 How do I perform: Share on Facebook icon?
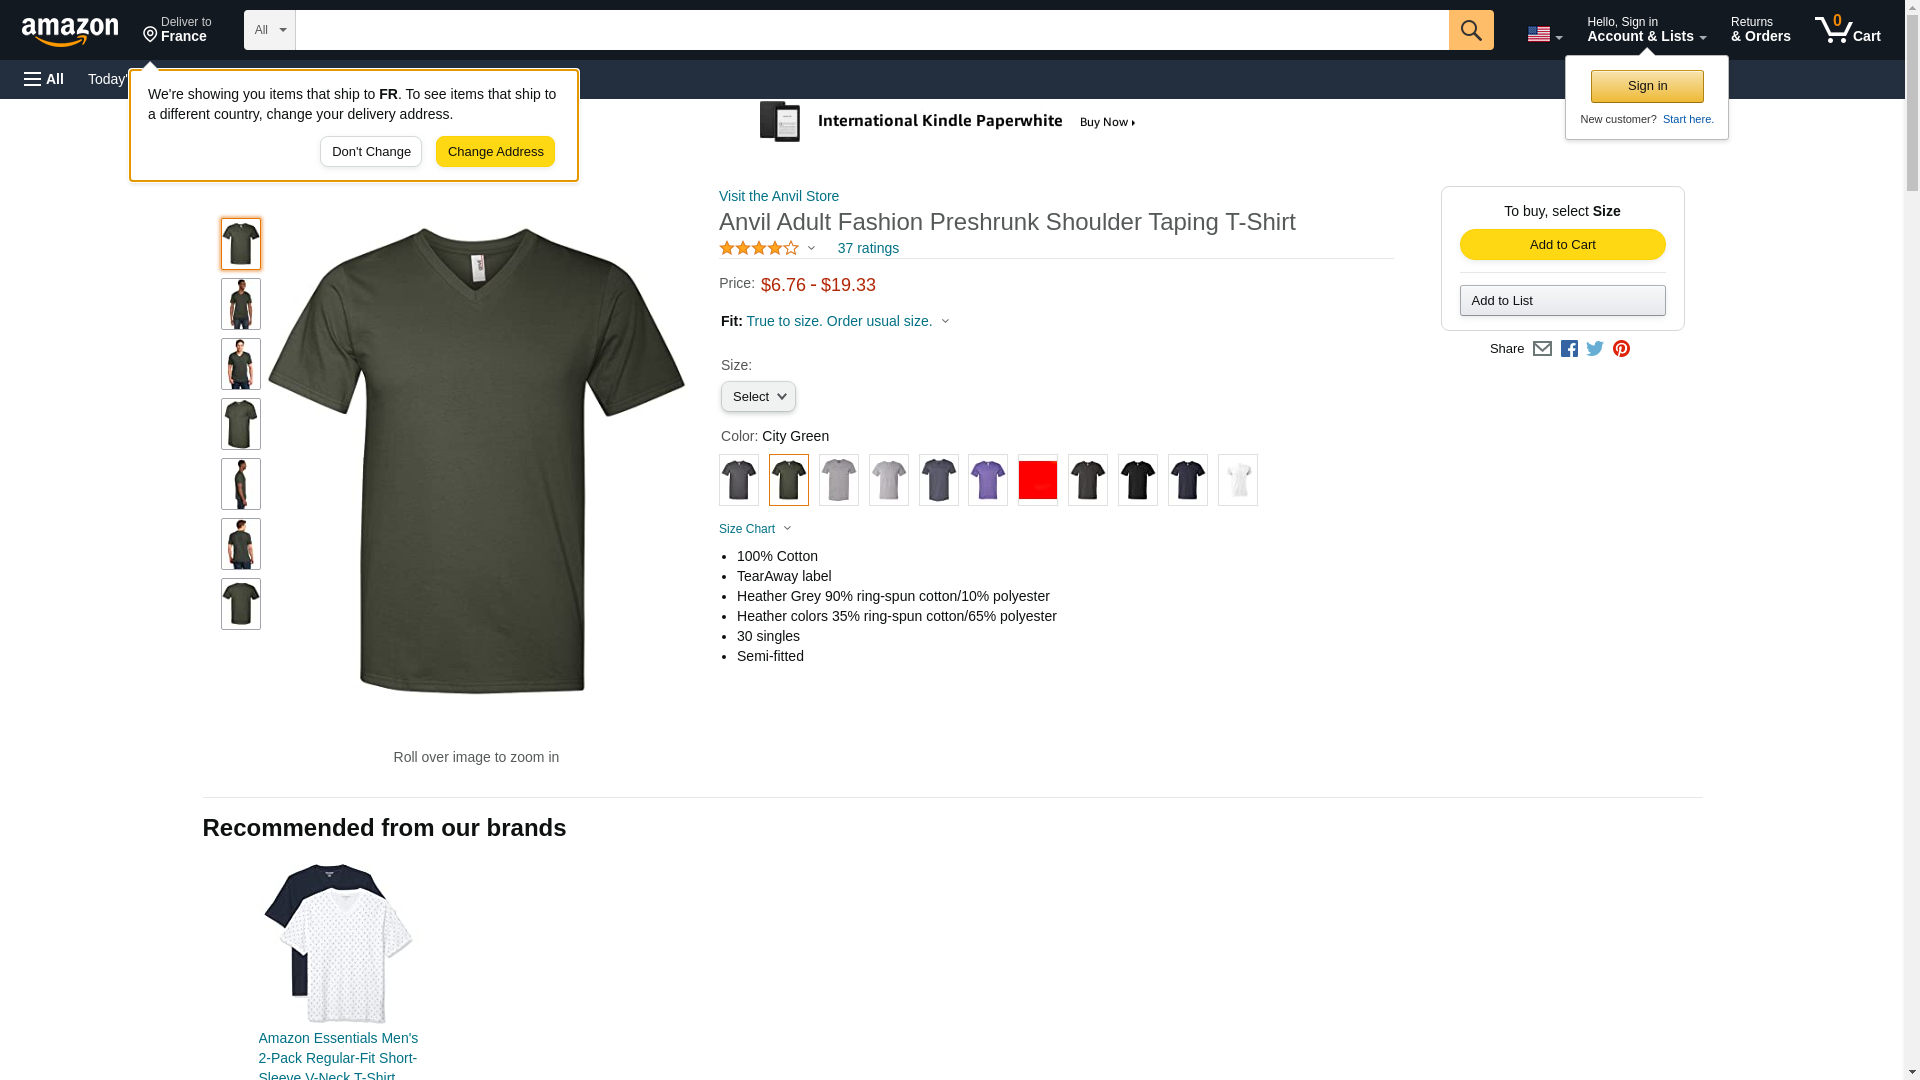click(x=1569, y=349)
